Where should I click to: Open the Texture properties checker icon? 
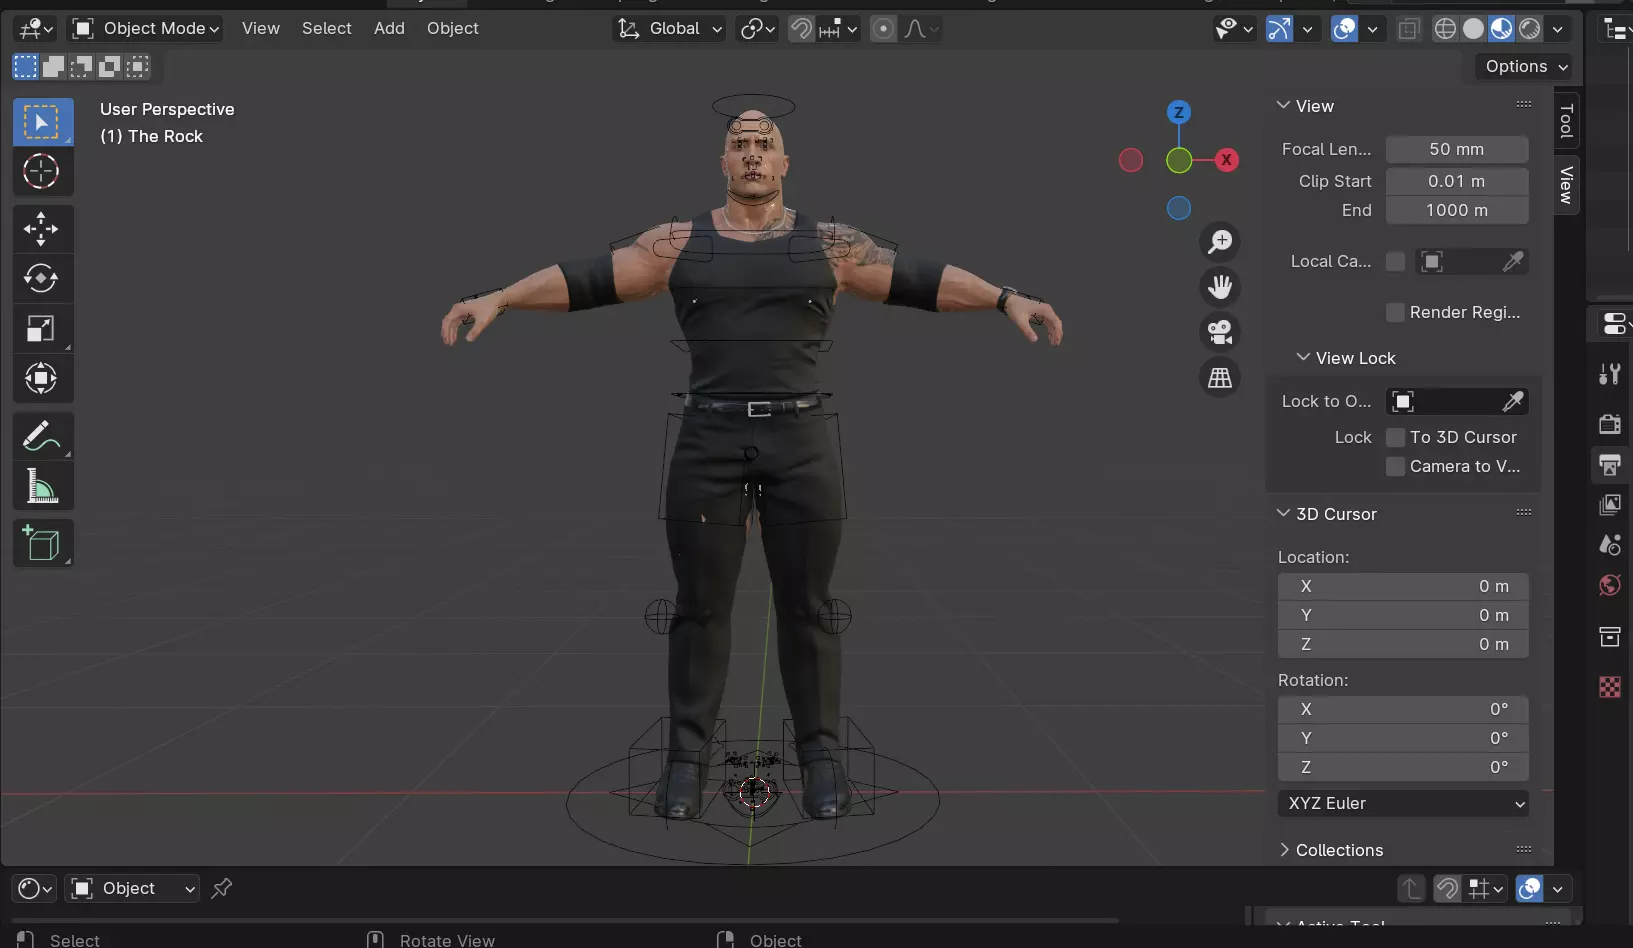[1610, 687]
